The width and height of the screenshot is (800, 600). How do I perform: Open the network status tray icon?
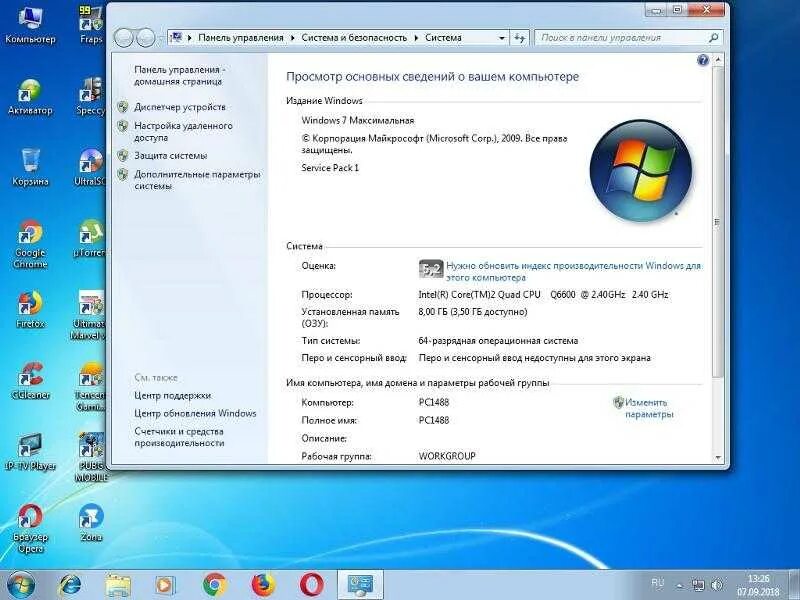pos(698,585)
